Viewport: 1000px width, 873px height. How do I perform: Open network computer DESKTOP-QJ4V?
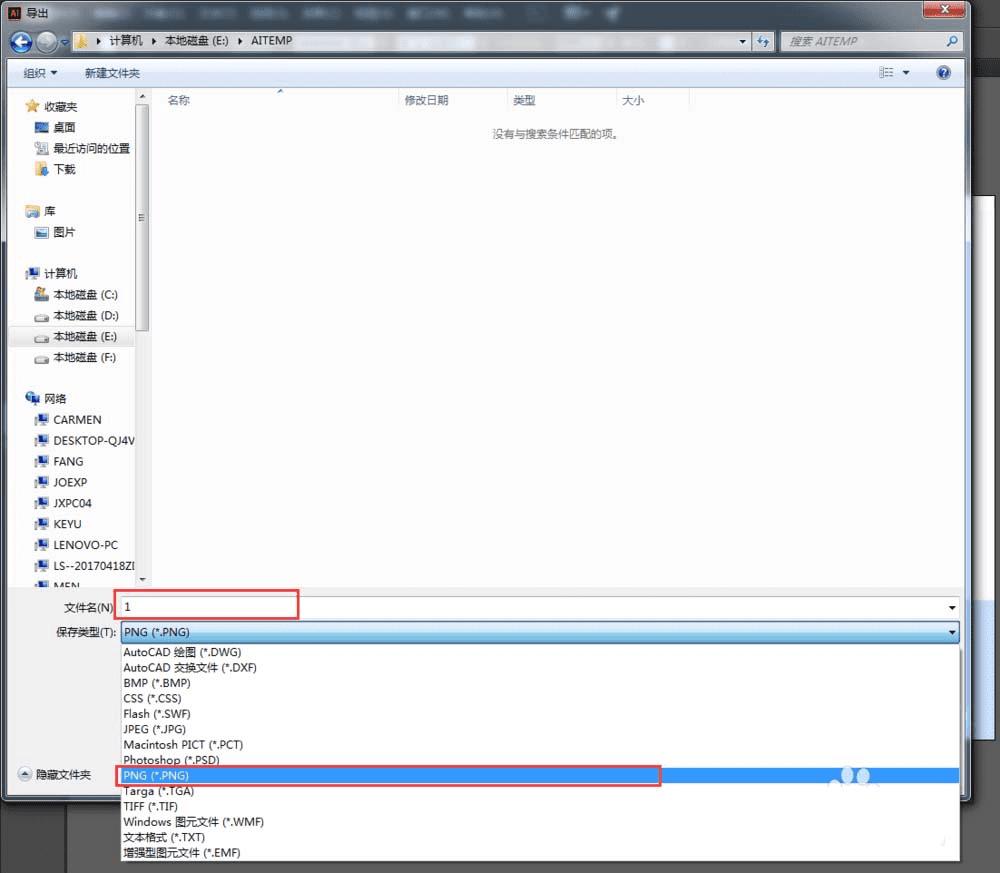tap(94, 441)
